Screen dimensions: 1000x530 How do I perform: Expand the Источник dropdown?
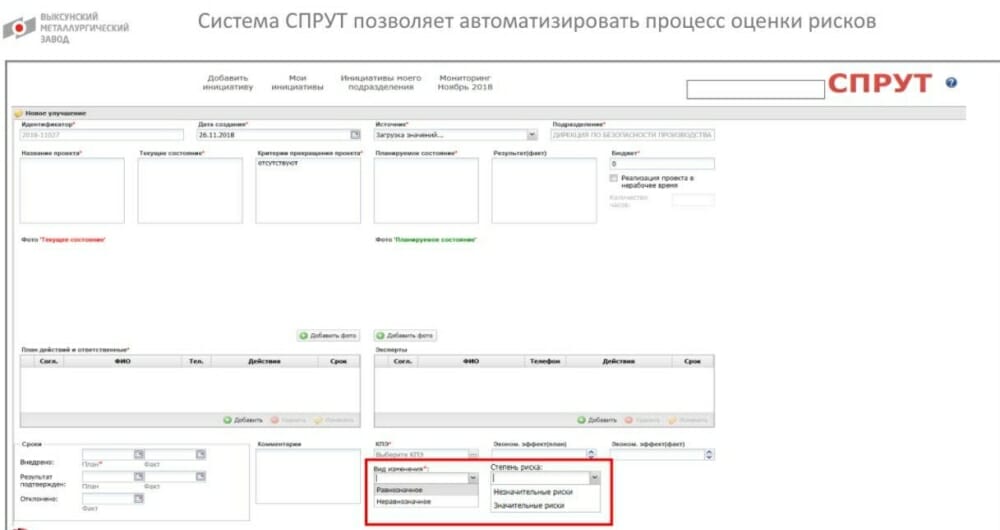pyautogui.click(x=532, y=135)
